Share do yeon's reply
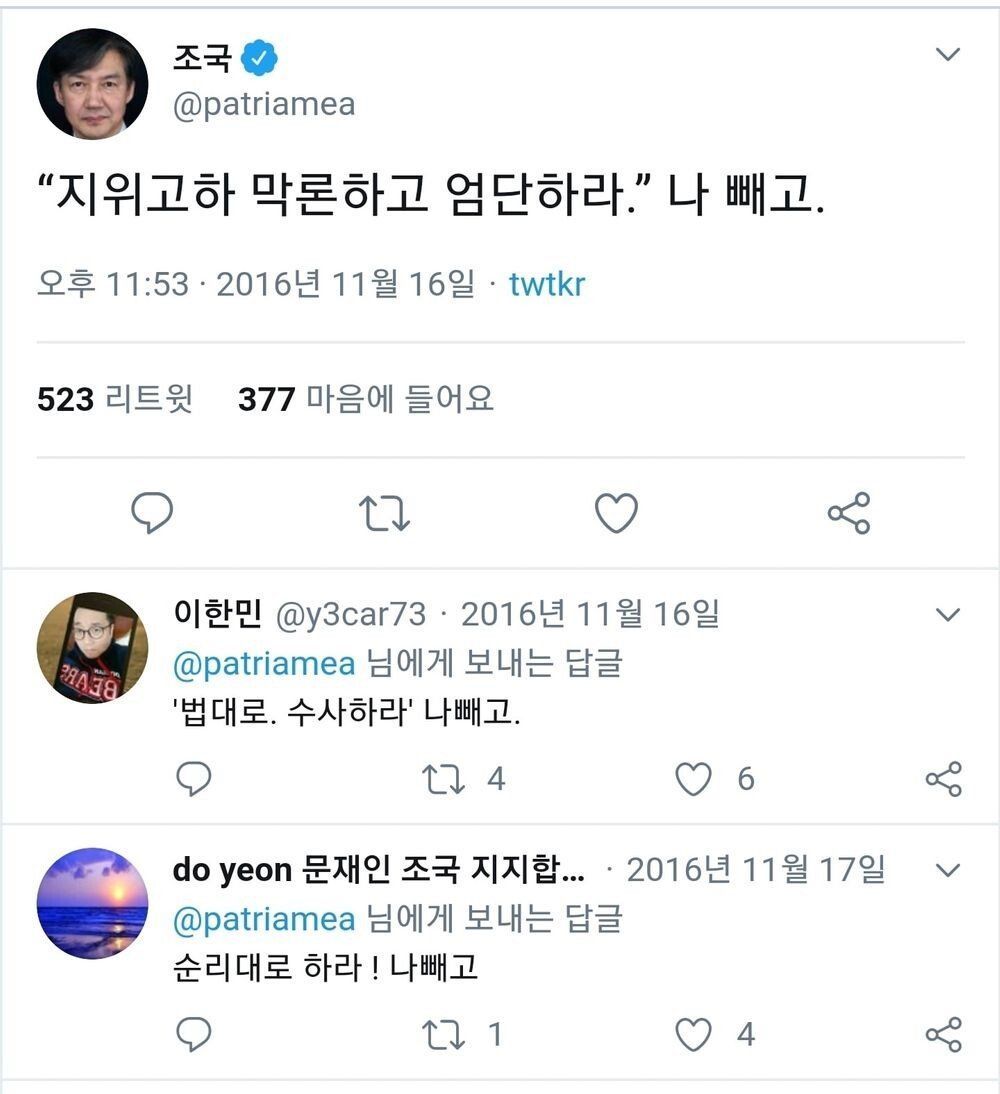 click(x=943, y=1035)
